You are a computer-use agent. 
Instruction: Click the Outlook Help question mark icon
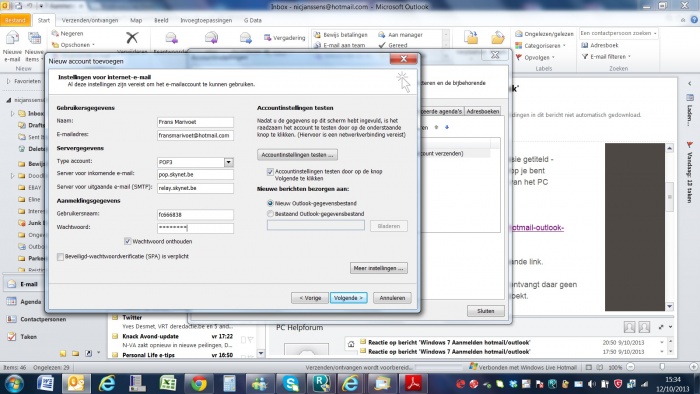(694, 20)
